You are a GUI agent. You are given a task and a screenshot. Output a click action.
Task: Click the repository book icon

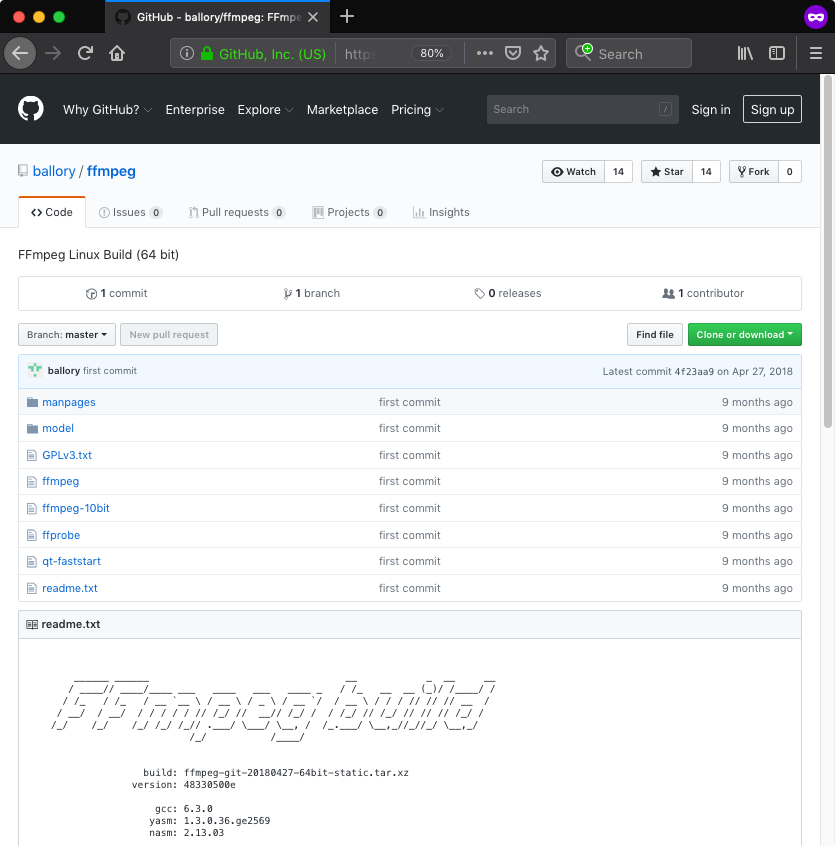click(23, 171)
